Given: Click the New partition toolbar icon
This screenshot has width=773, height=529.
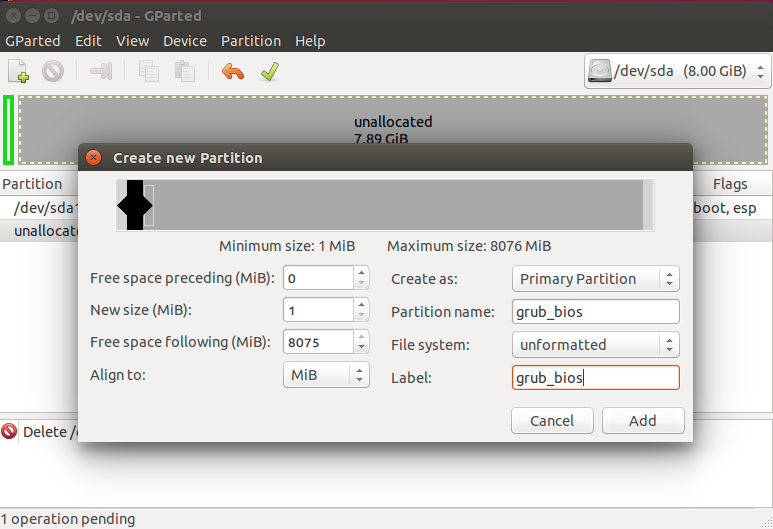Looking at the screenshot, I should coord(19,71).
